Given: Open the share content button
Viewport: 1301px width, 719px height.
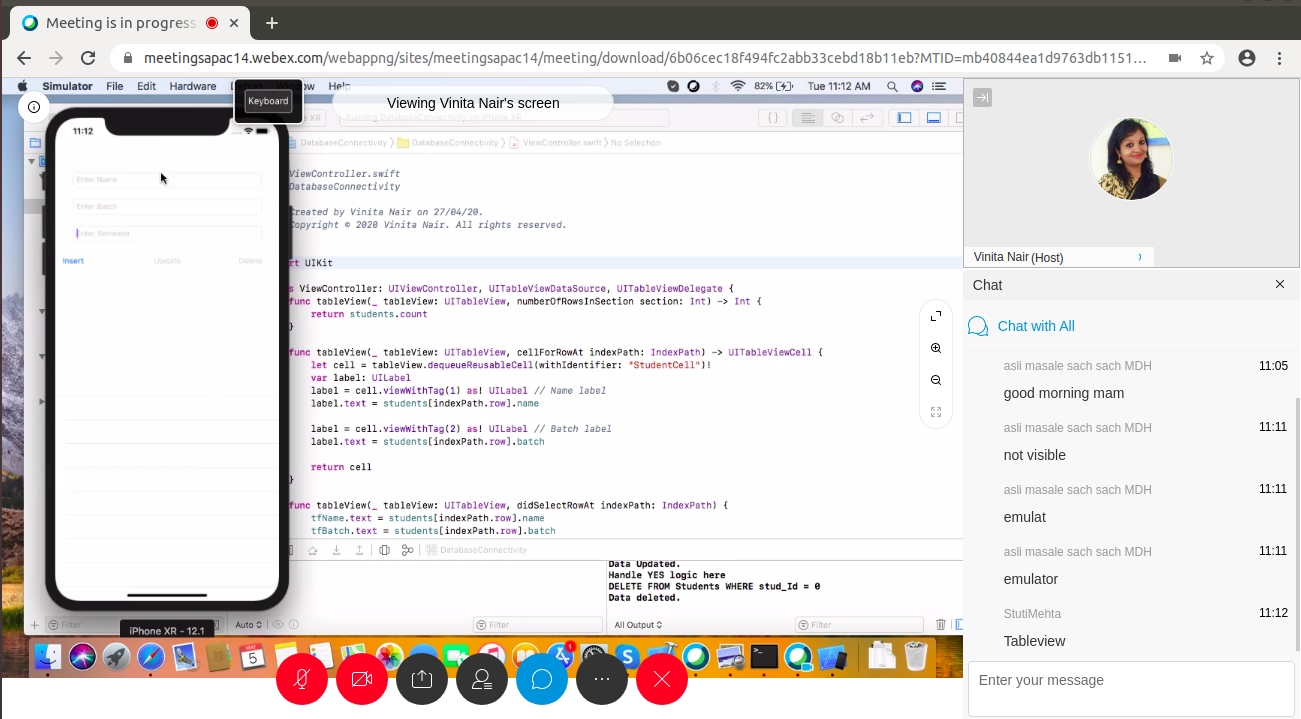Looking at the screenshot, I should tap(422, 679).
